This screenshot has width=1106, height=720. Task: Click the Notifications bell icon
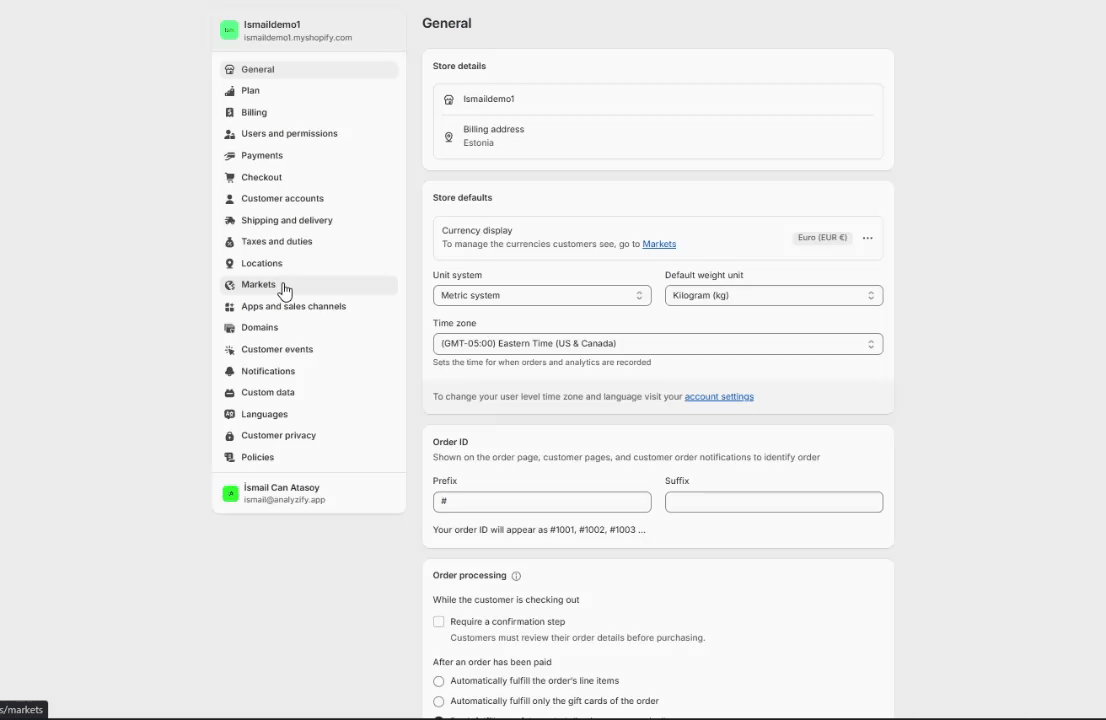[x=229, y=372]
